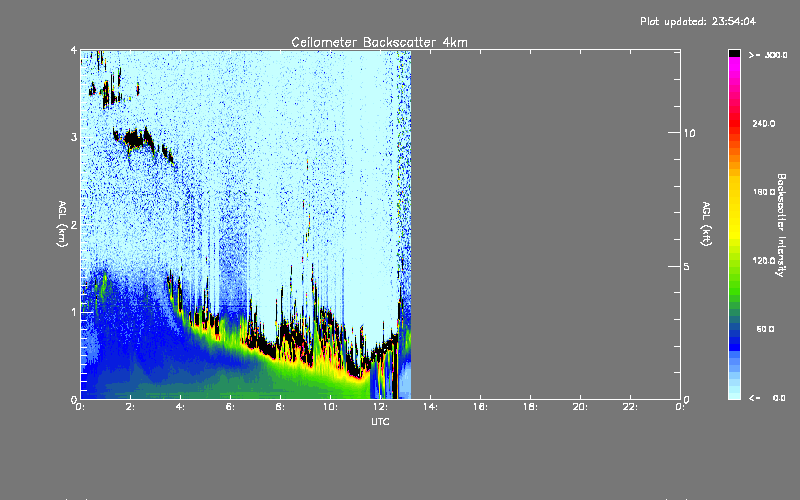Select the '4:' UTC tick label
The width and height of the screenshot is (800, 500).
pyautogui.click(x=181, y=407)
